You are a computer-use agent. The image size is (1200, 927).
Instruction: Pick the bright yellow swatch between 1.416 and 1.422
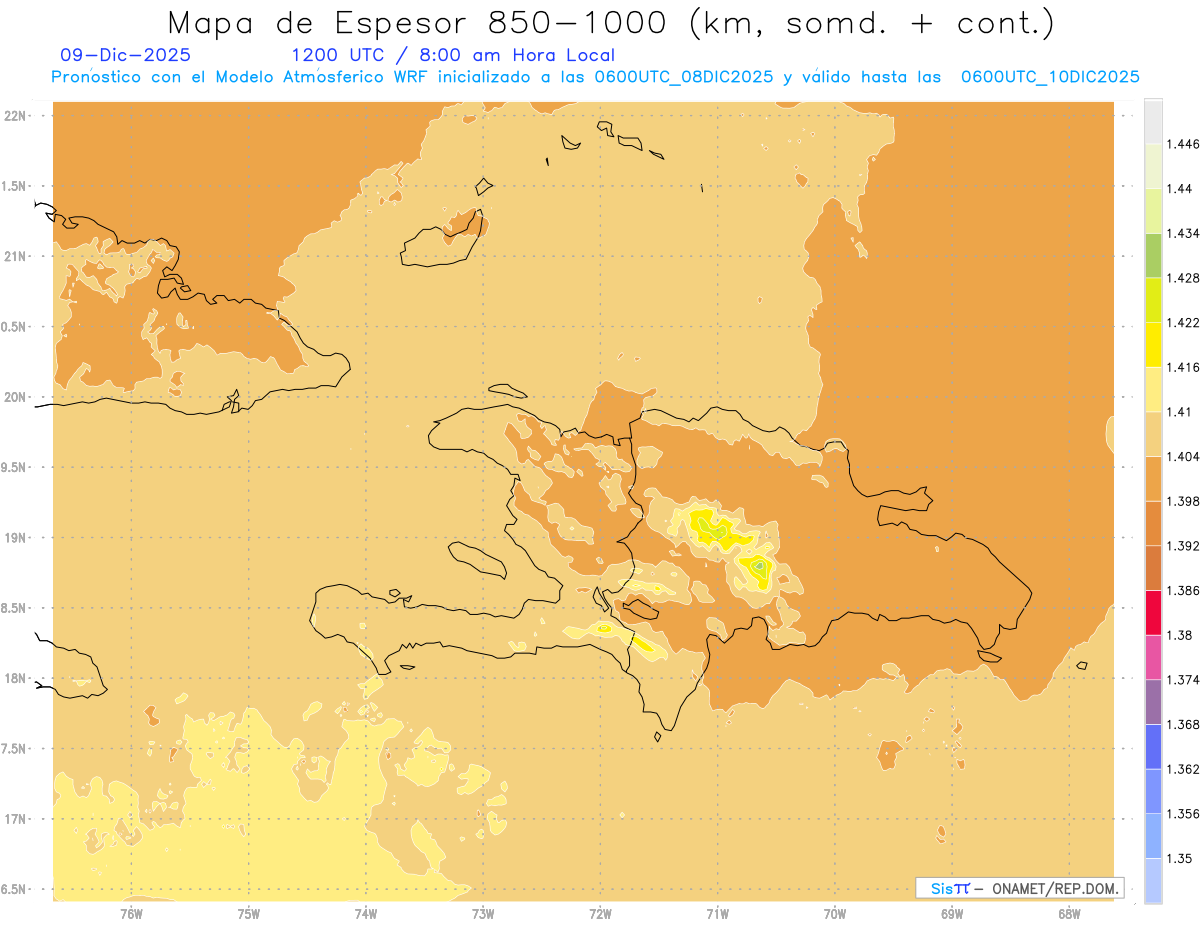pos(1153,344)
